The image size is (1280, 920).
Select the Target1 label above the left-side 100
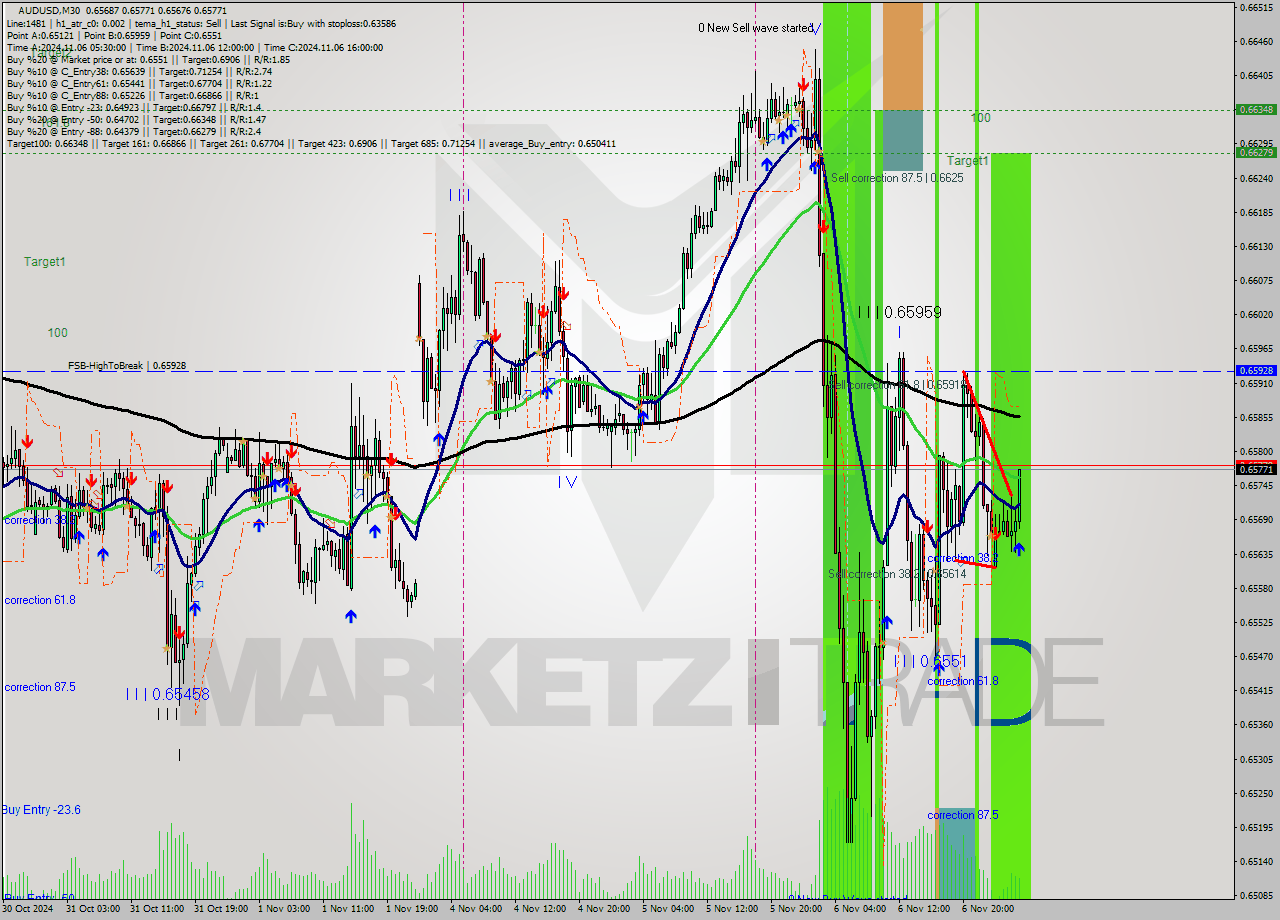click(x=45, y=261)
